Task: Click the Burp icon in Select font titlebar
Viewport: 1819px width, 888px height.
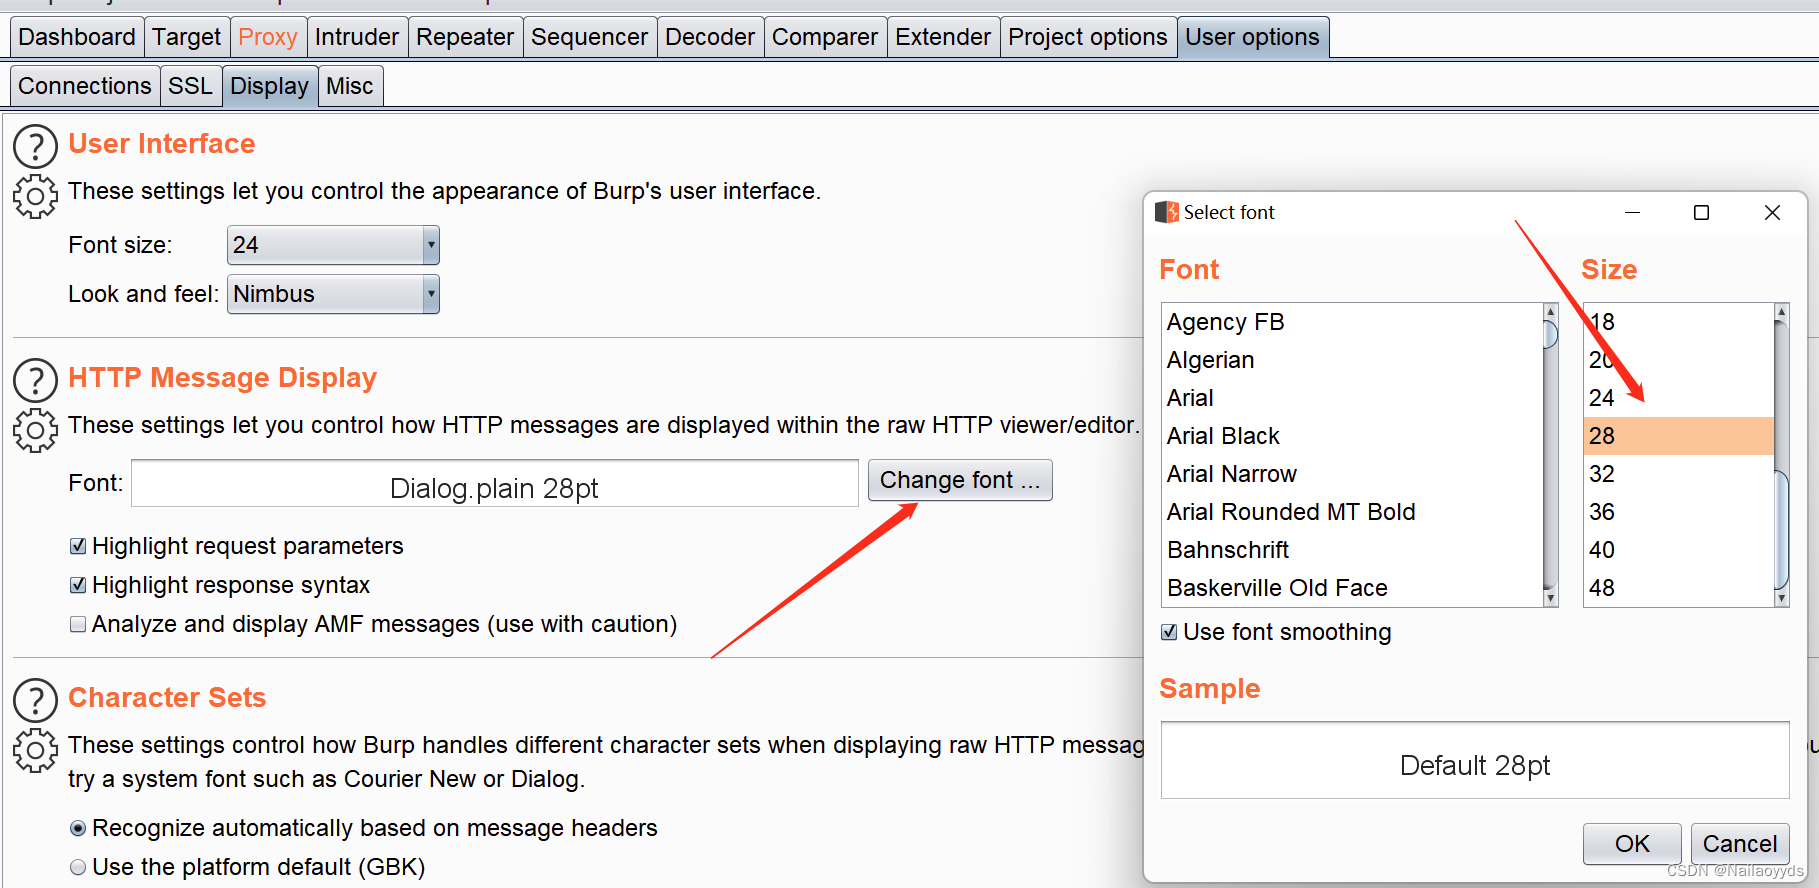Action: coord(1166,212)
